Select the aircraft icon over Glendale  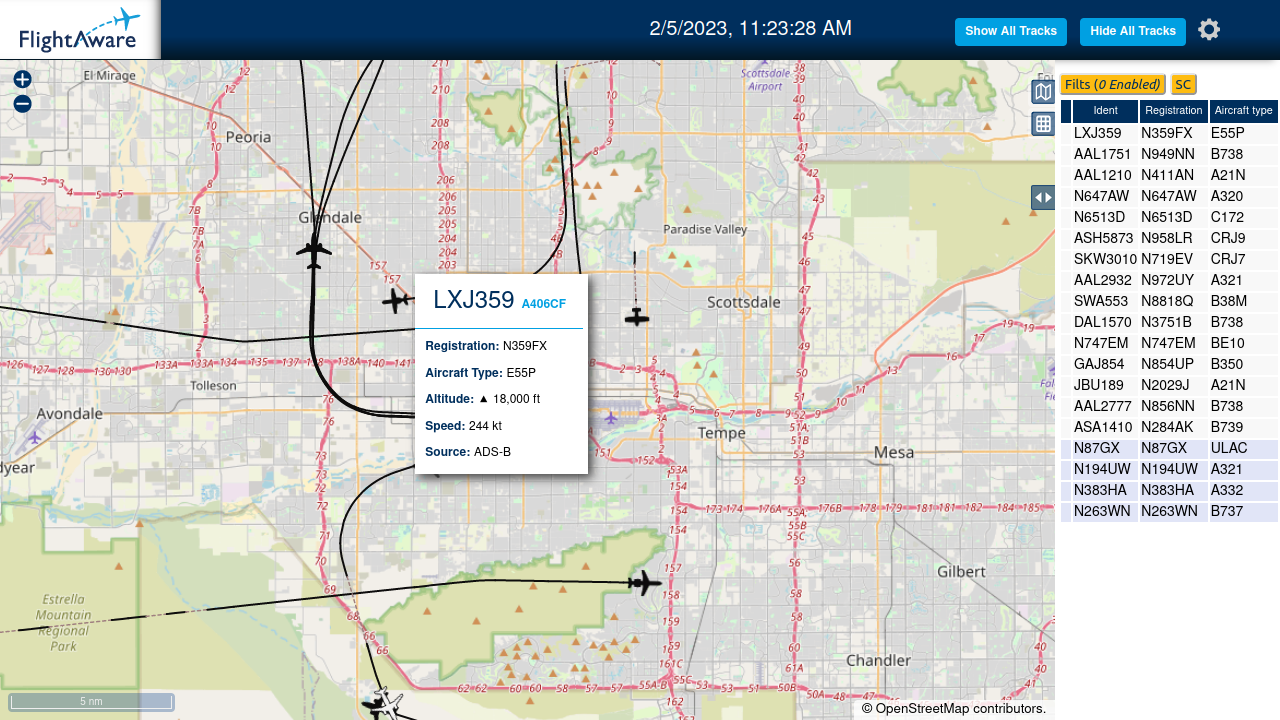click(x=314, y=249)
